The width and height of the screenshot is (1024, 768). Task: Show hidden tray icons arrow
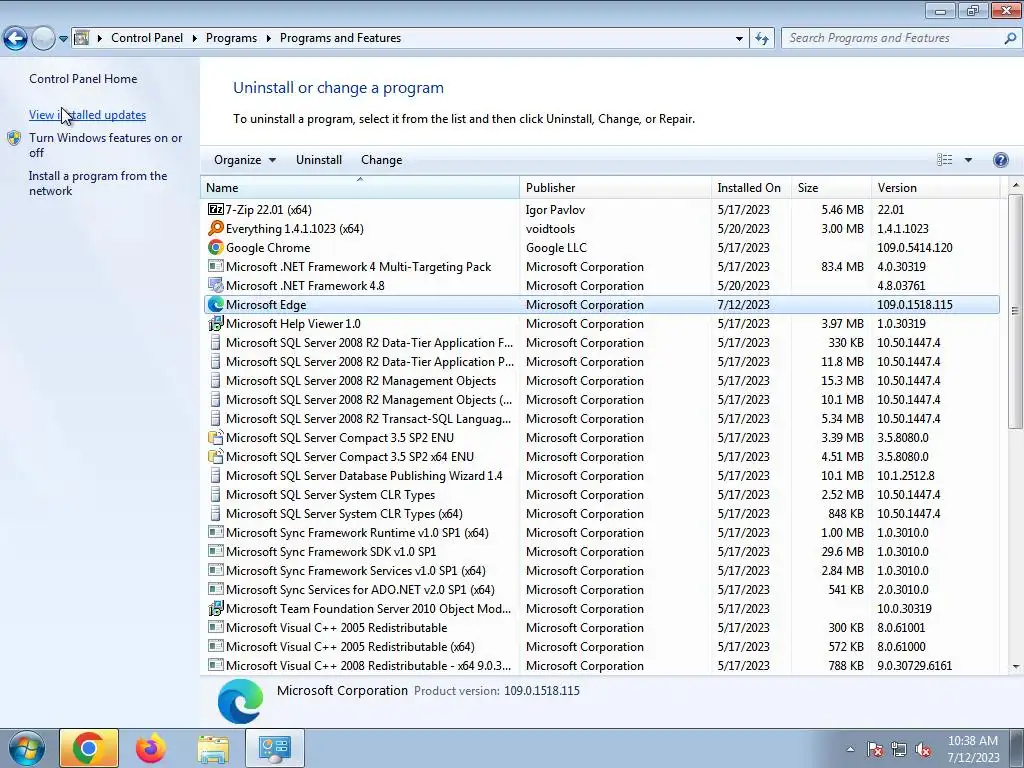click(x=850, y=750)
